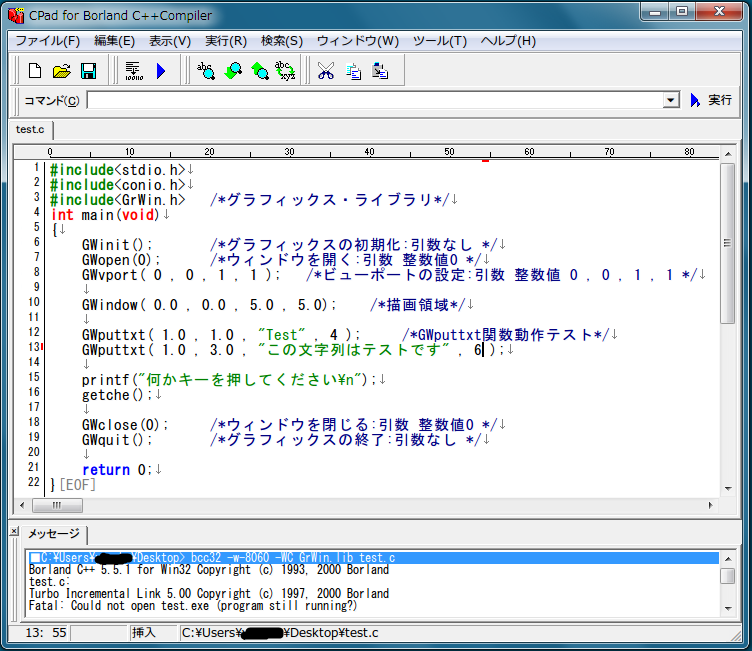Click the editor vertical scrollbar up arrow

[728, 154]
